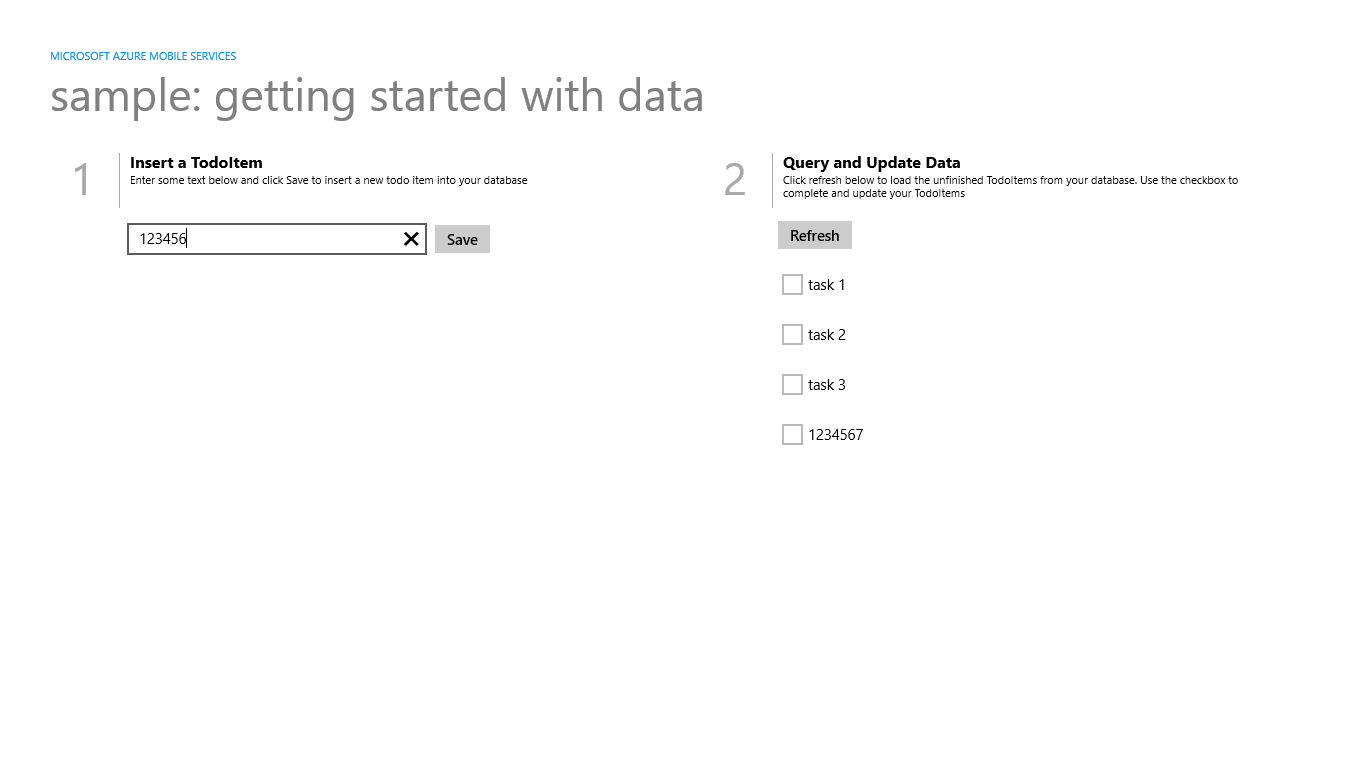Click the '1234567' item label

[x=836, y=435]
